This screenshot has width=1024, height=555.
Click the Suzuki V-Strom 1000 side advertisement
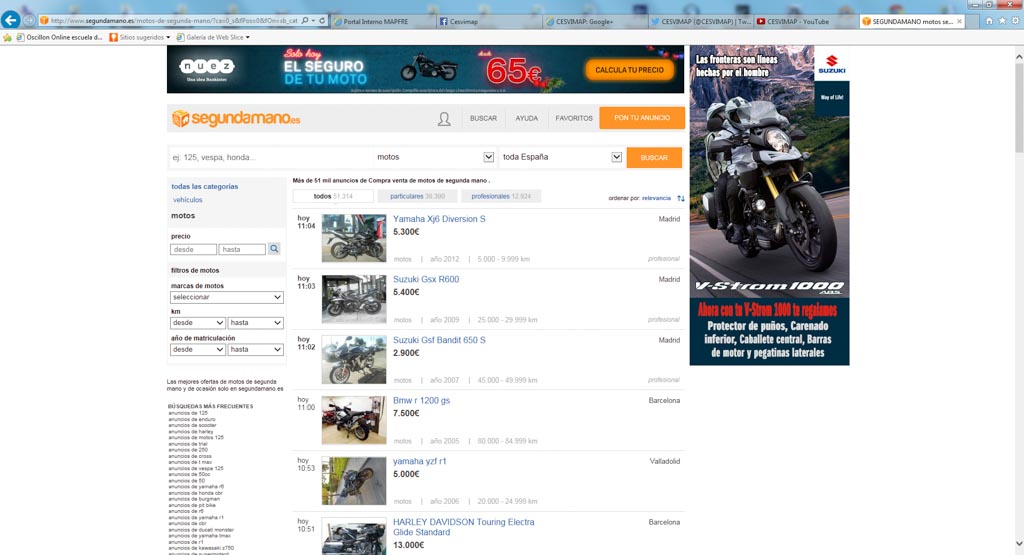(x=769, y=205)
